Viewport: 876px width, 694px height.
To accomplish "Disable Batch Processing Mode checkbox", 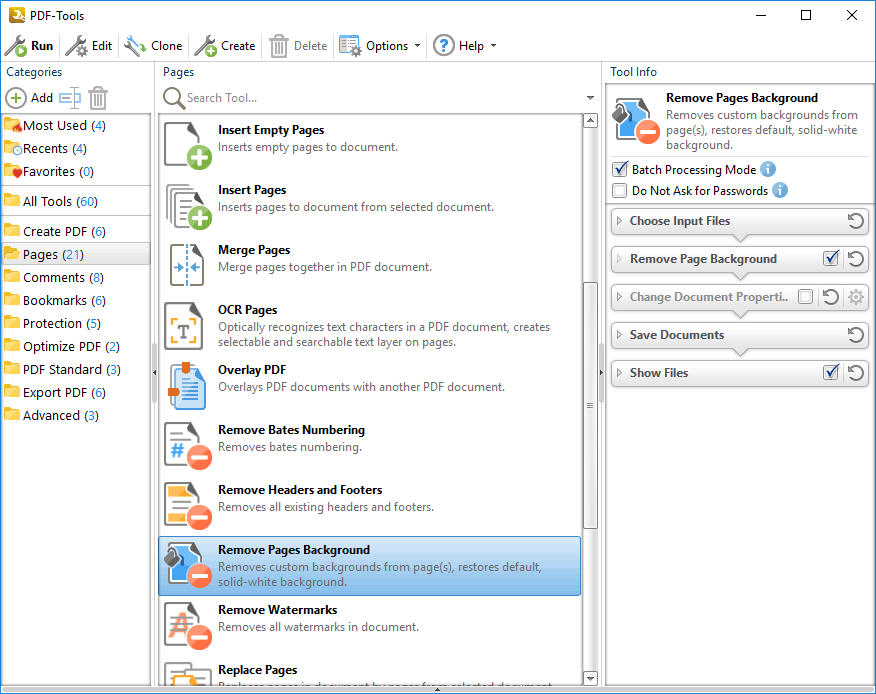I will [x=620, y=170].
